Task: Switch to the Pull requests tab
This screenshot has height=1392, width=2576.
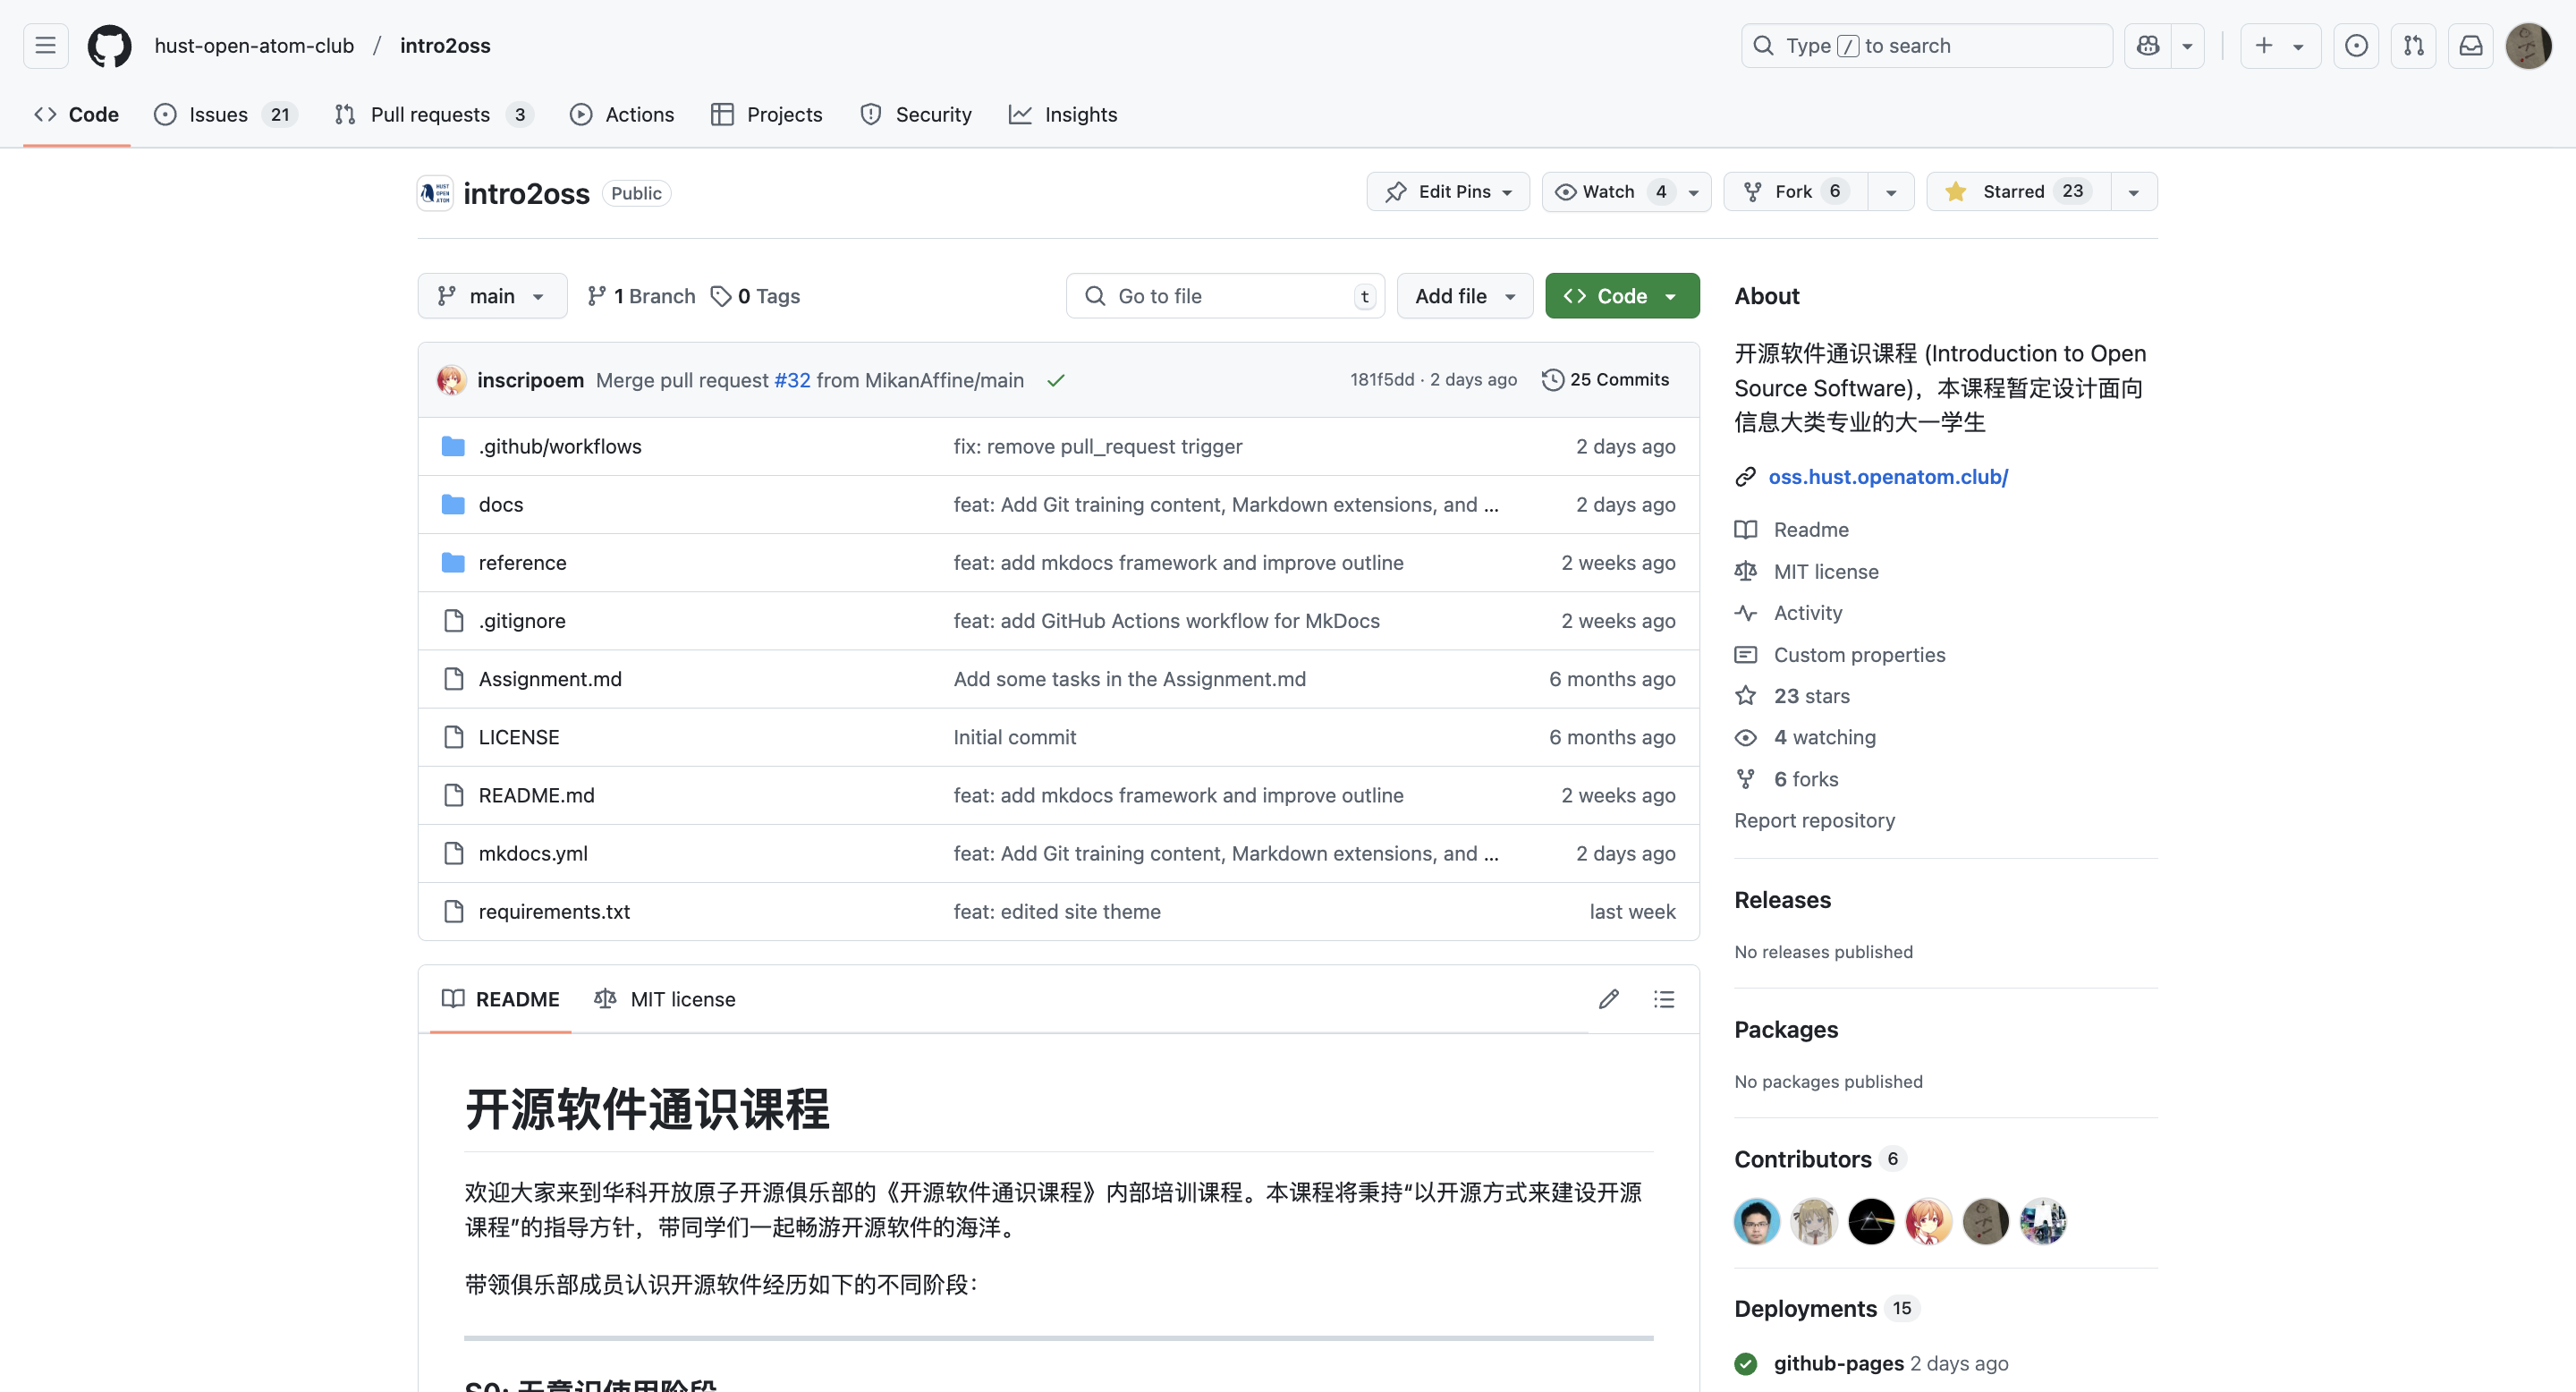Action: click(434, 114)
